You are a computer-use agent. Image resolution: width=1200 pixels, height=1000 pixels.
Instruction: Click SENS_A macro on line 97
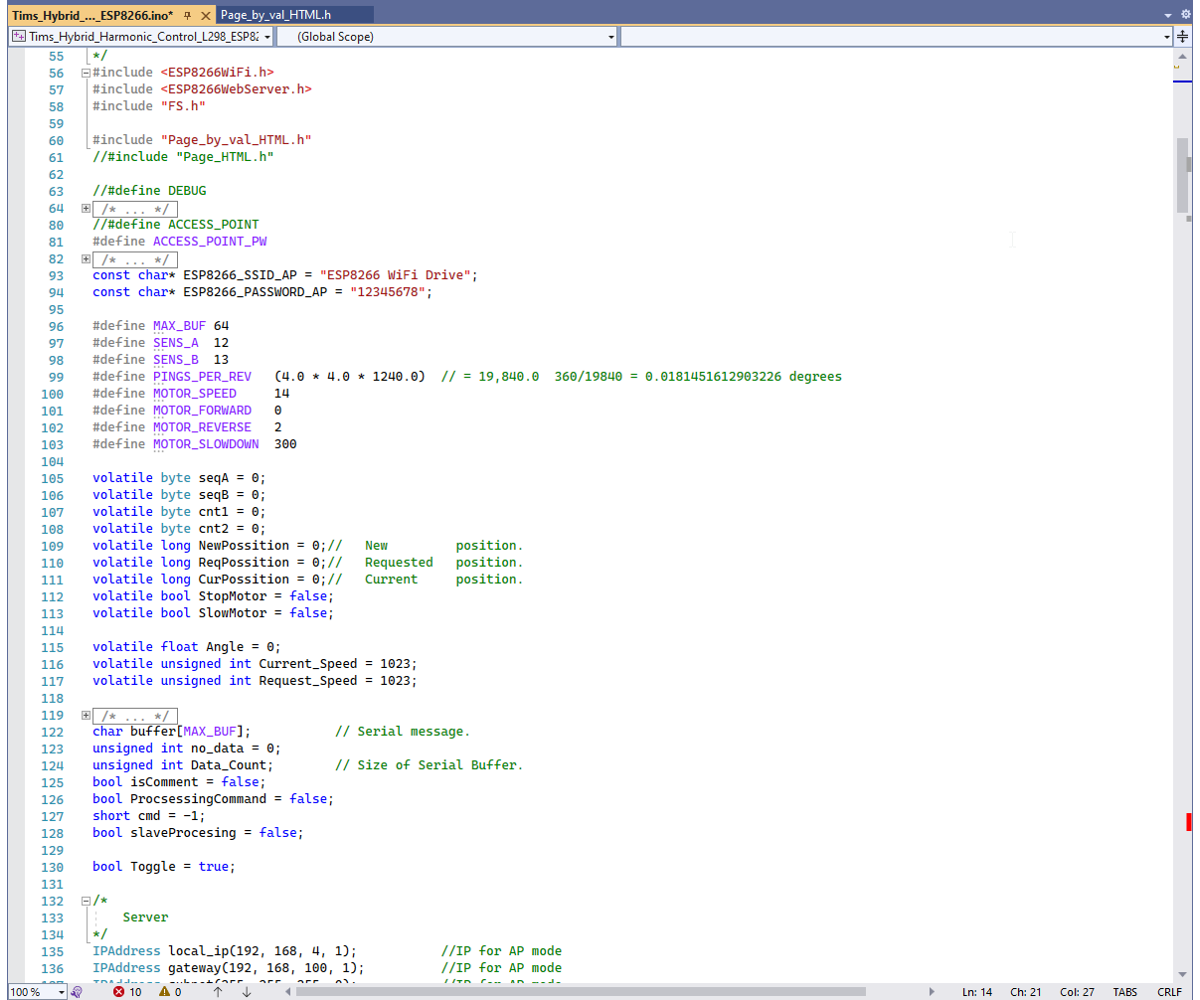pos(176,343)
